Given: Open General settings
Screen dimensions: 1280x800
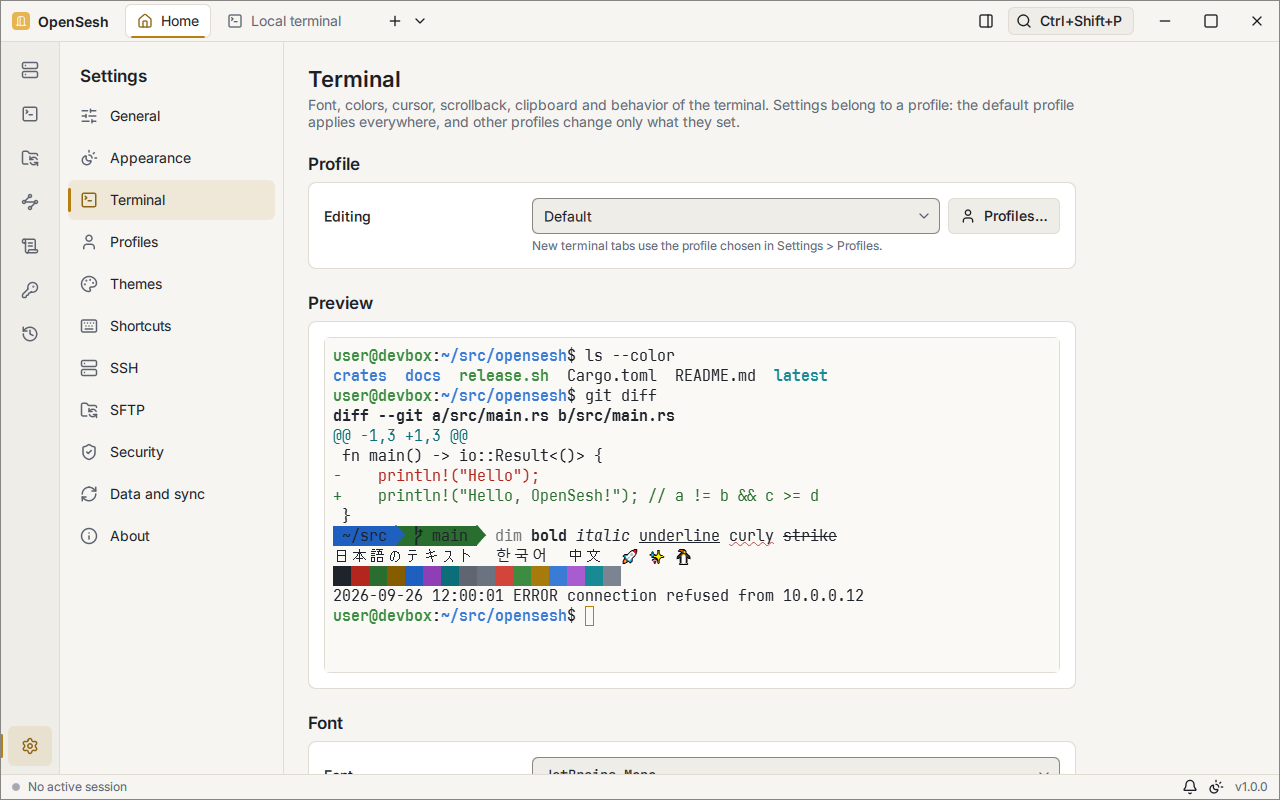Looking at the screenshot, I should 171,116.
